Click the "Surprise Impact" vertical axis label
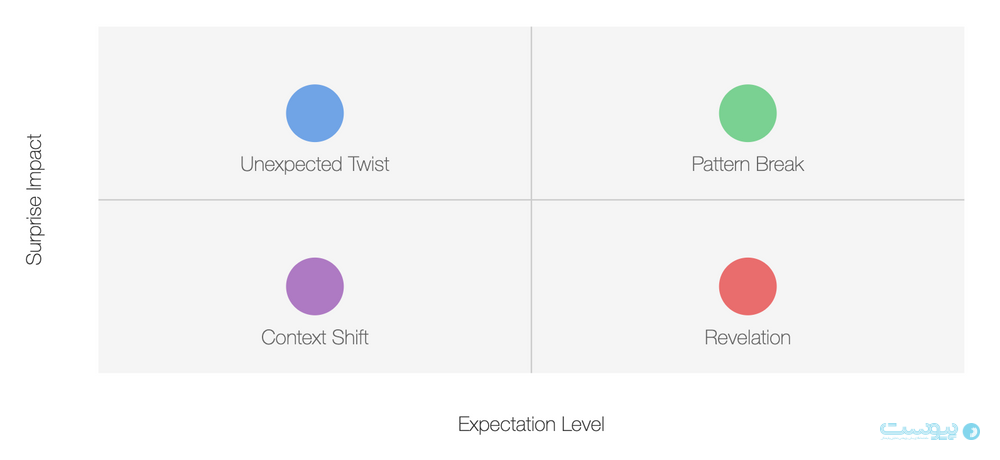Image resolution: width=1000 pixels, height=460 pixels. coord(35,200)
